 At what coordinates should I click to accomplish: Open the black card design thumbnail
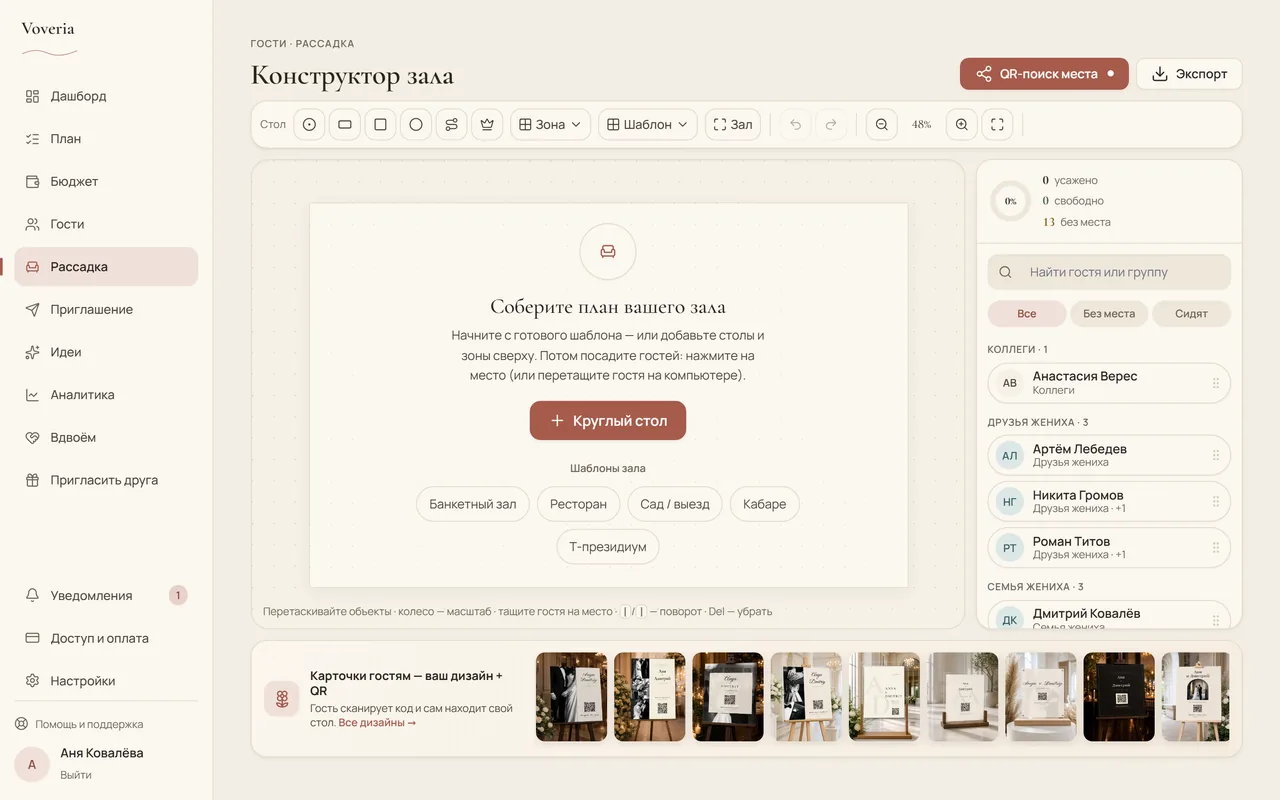tap(1119, 697)
